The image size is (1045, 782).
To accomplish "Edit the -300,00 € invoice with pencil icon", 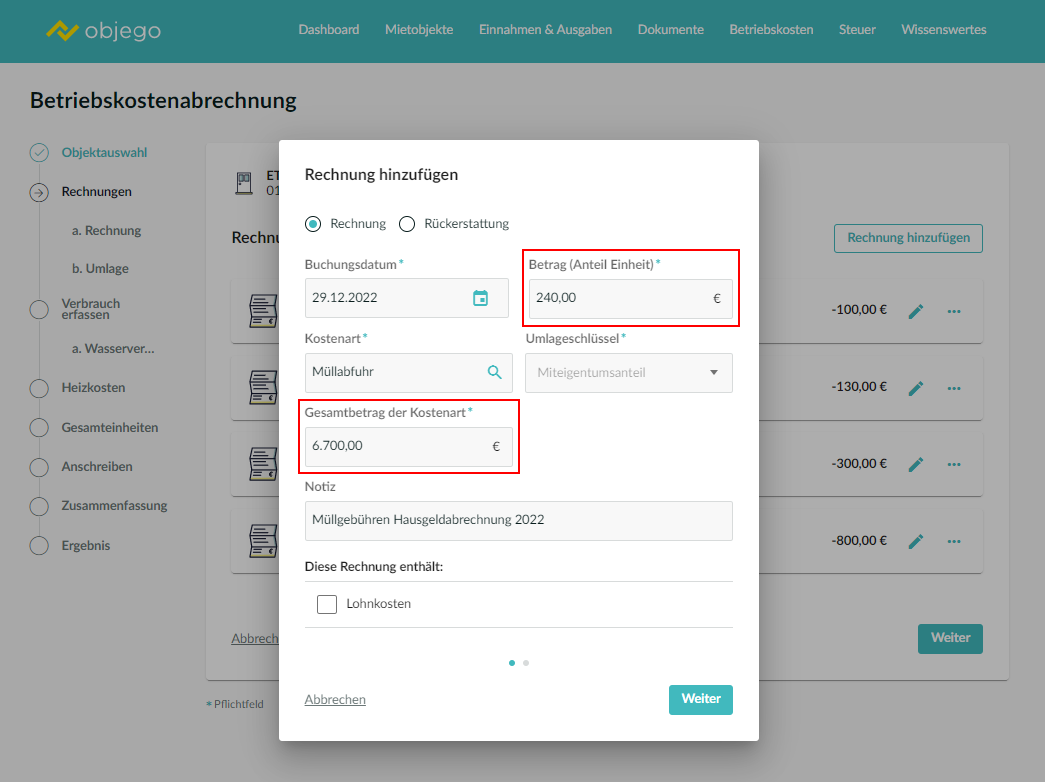I will 915,465.
